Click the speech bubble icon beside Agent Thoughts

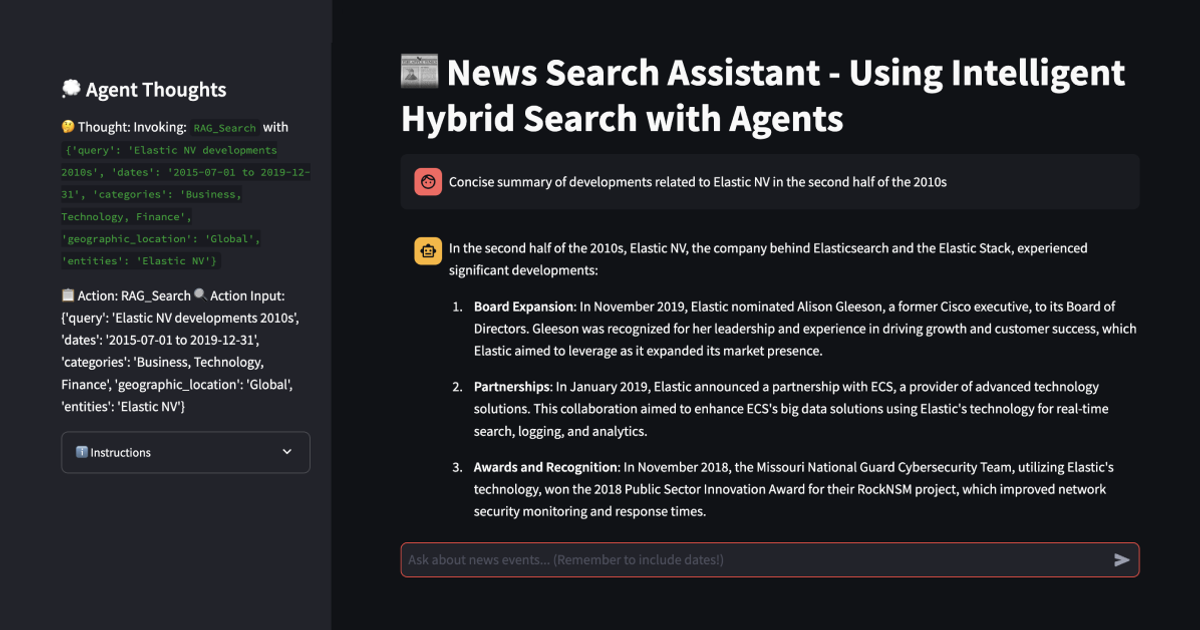coord(70,89)
